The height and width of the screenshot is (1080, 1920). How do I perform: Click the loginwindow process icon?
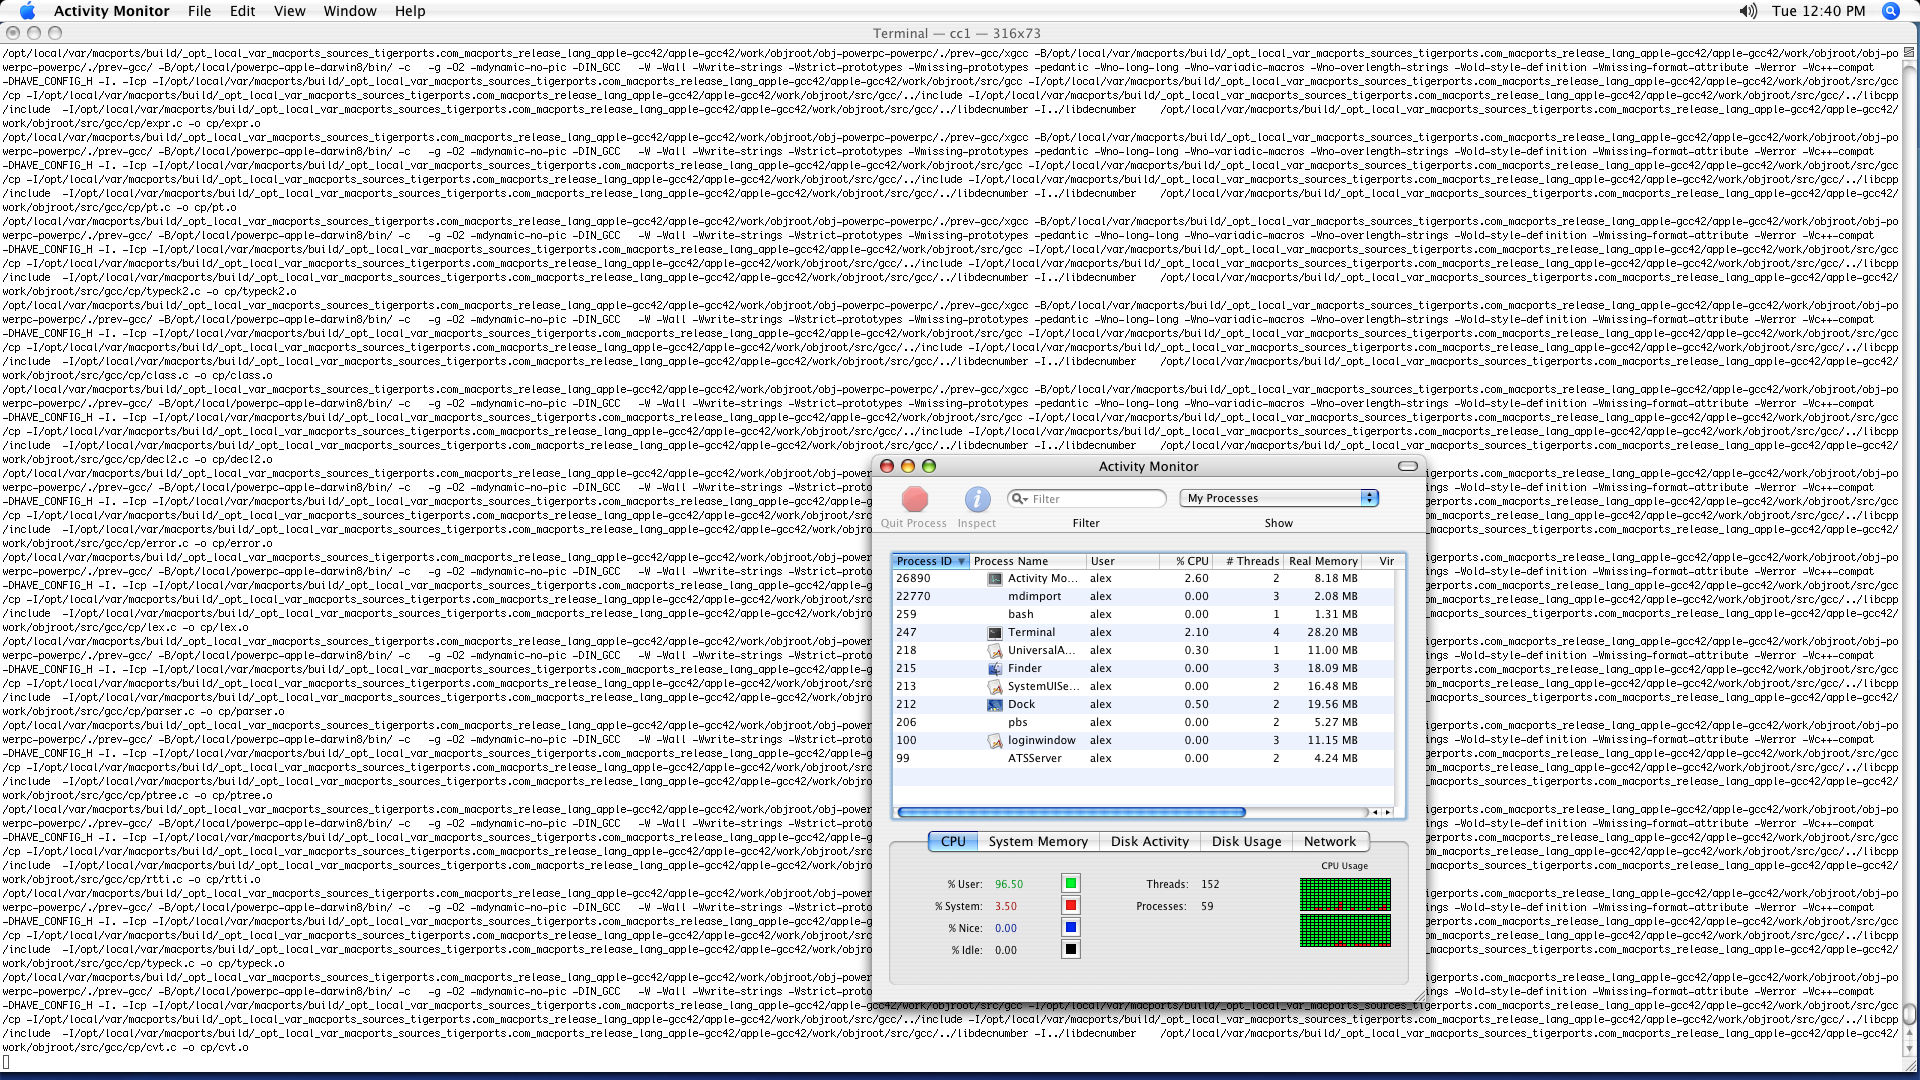click(995, 741)
